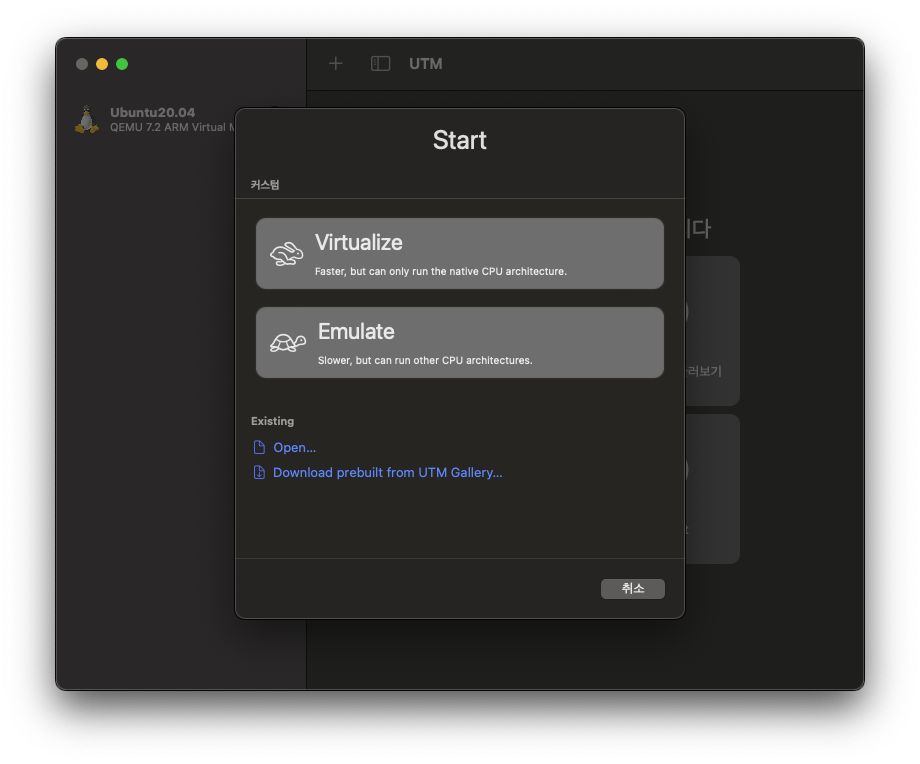The width and height of the screenshot is (920, 764).
Task: Click text 'Faster, but can only run the native CPU architecture.'
Action: [x=441, y=272]
